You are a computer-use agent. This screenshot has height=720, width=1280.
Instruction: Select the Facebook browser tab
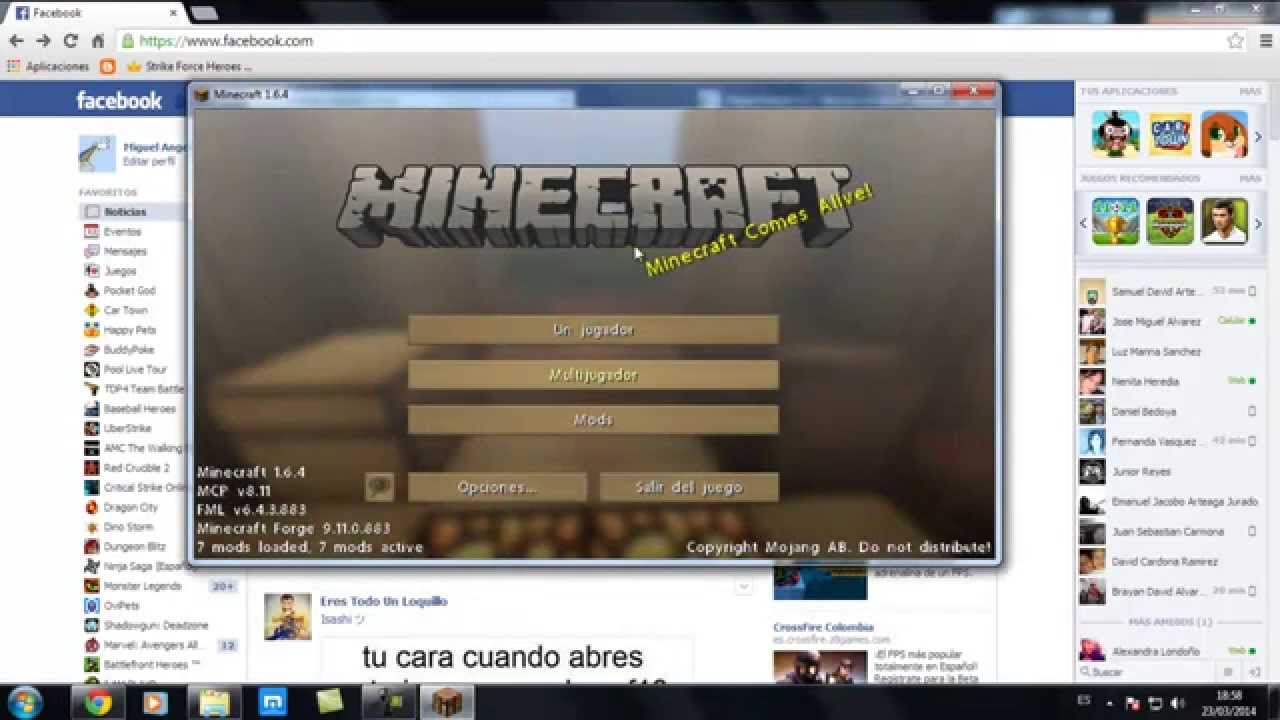(x=93, y=13)
